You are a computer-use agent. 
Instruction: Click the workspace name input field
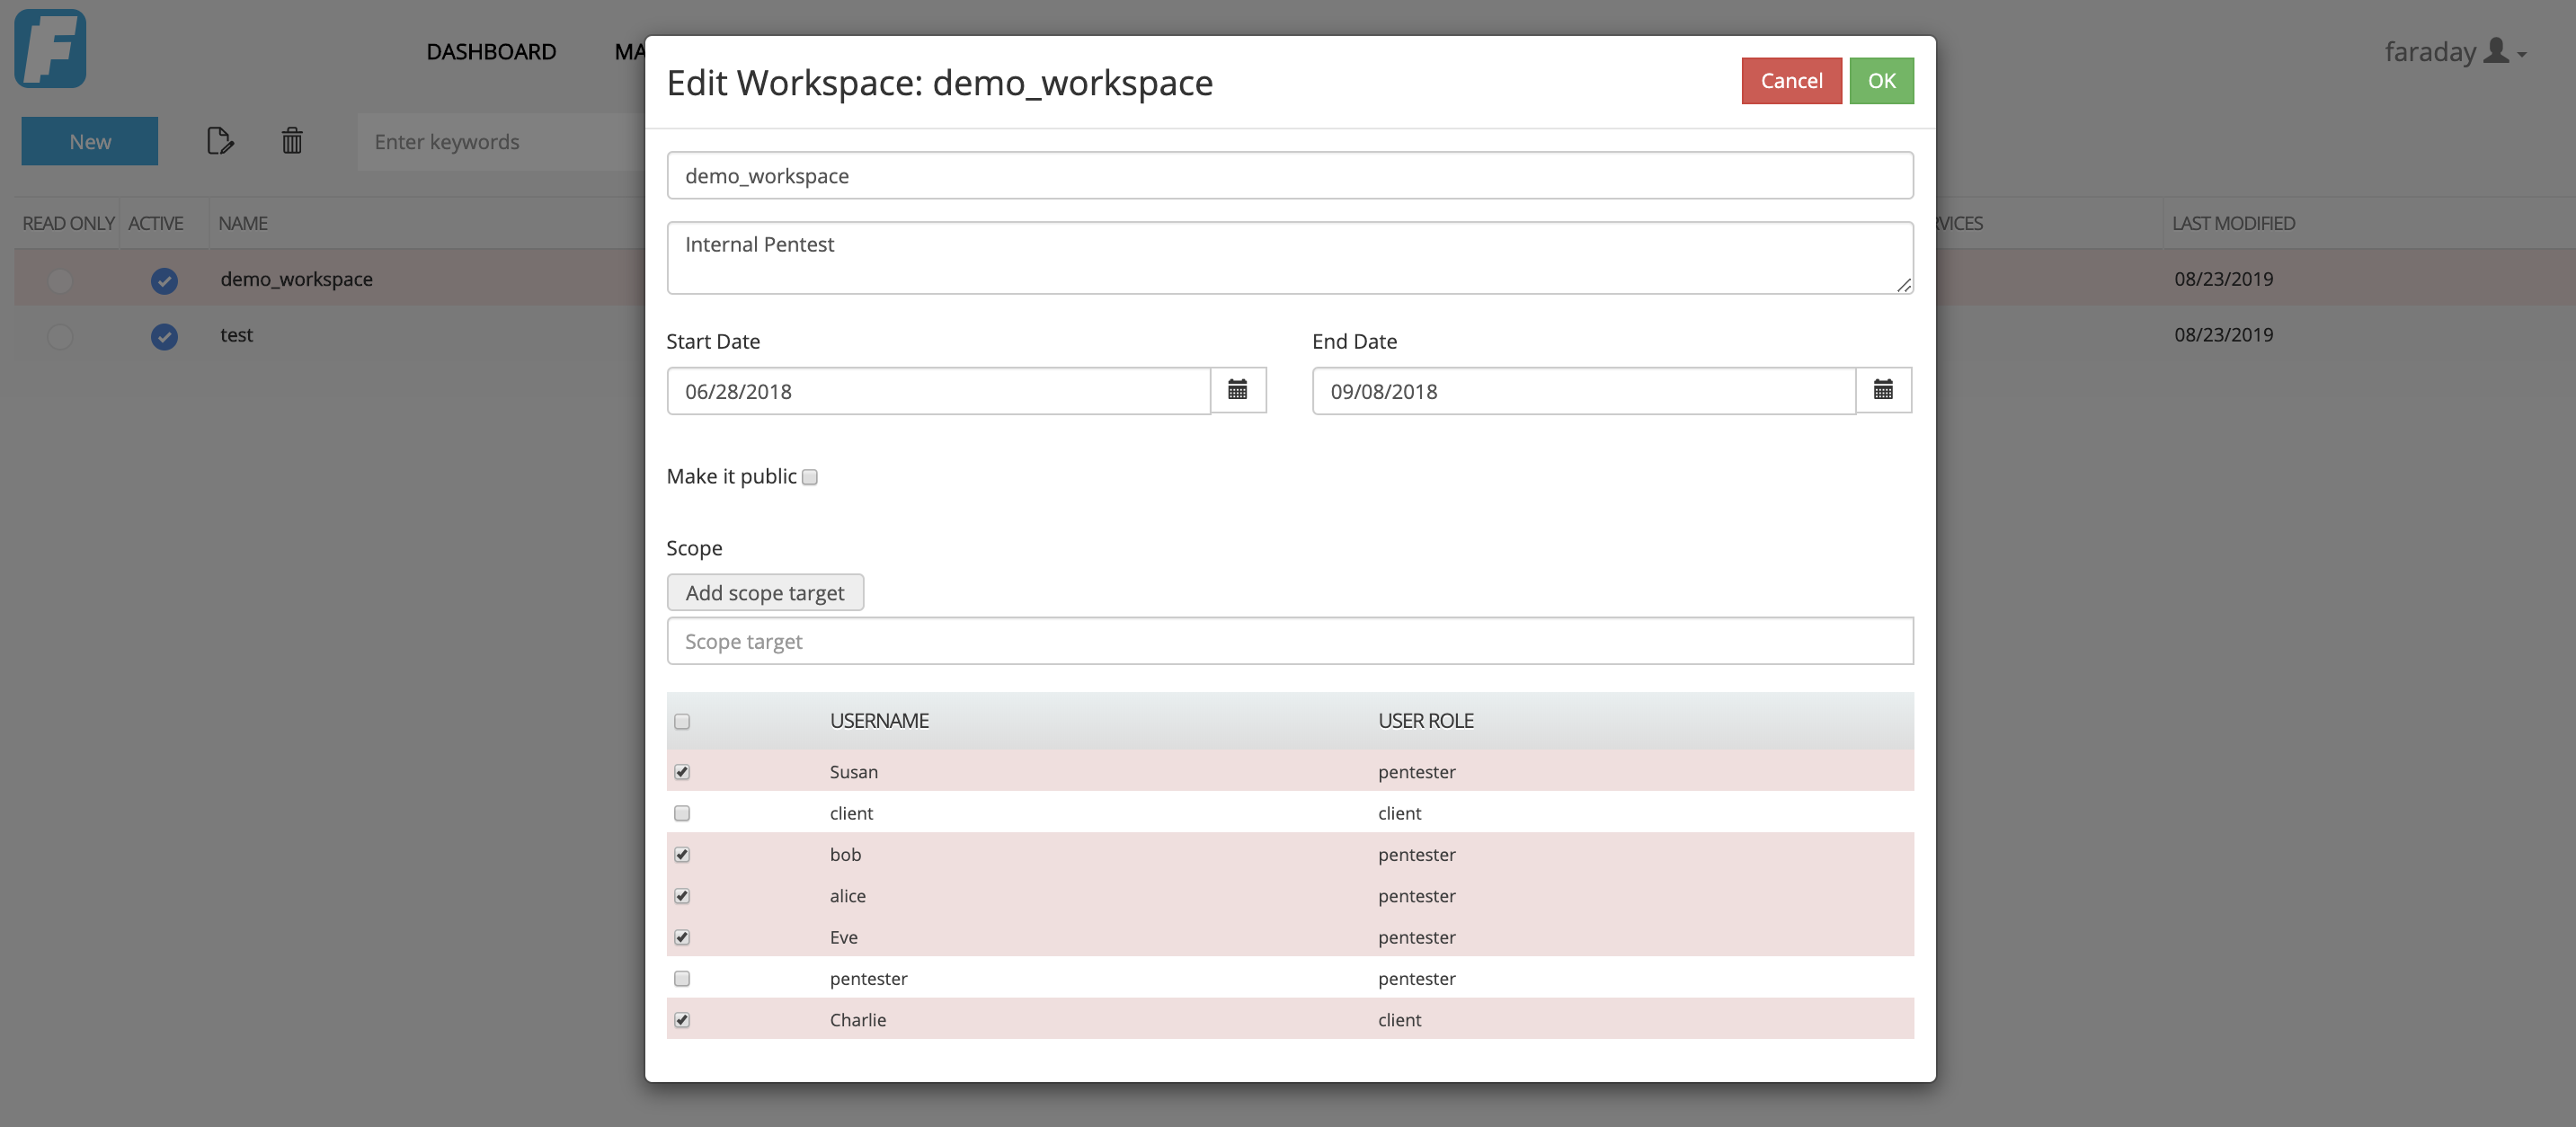[x=1290, y=175]
